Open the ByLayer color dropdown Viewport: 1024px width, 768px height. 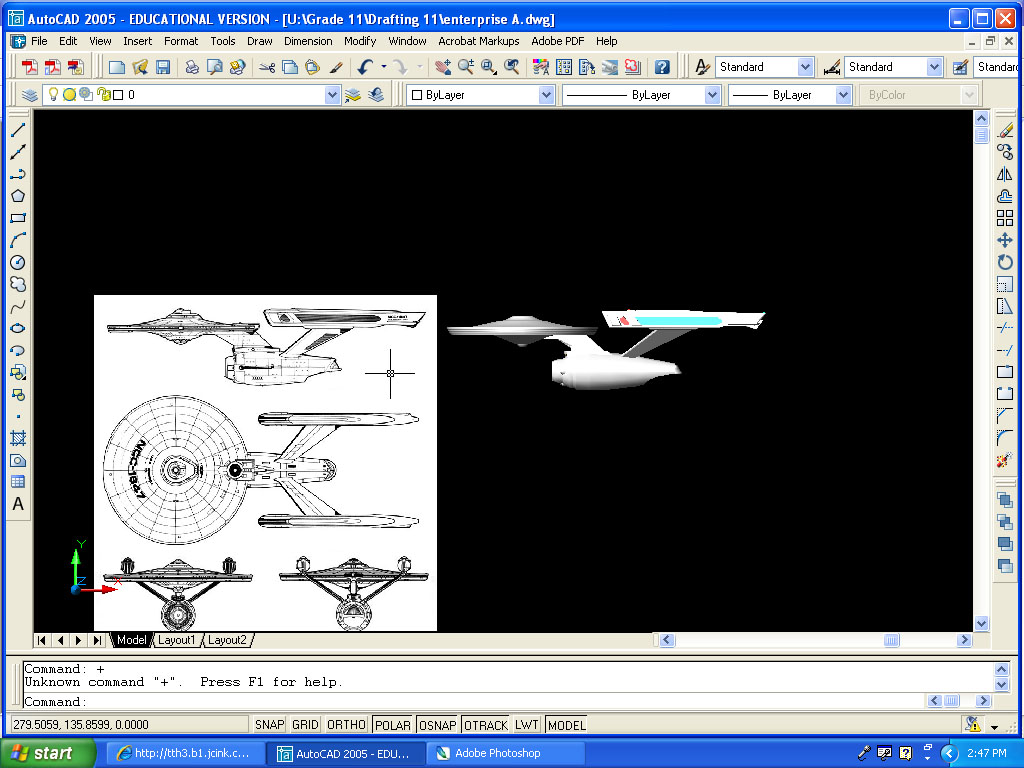(x=546, y=95)
